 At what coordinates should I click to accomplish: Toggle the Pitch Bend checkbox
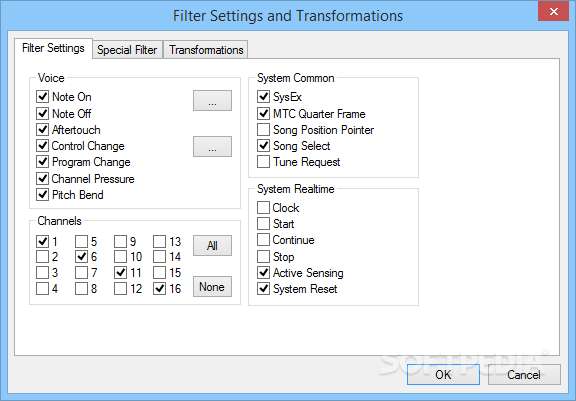pos(43,195)
